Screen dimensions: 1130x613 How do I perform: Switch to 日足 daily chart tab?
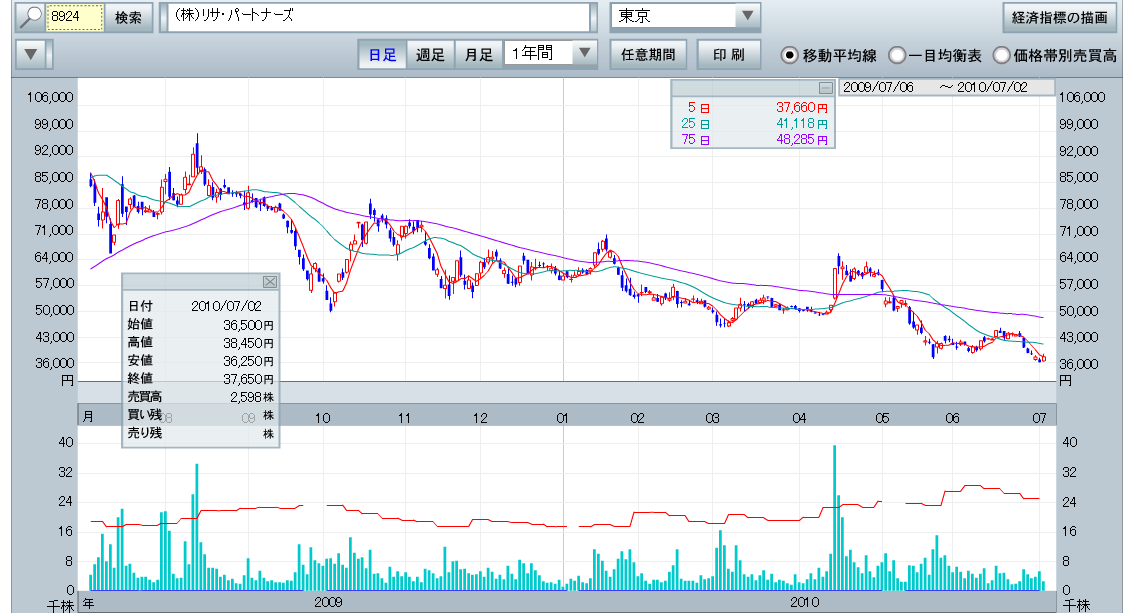tap(382, 54)
